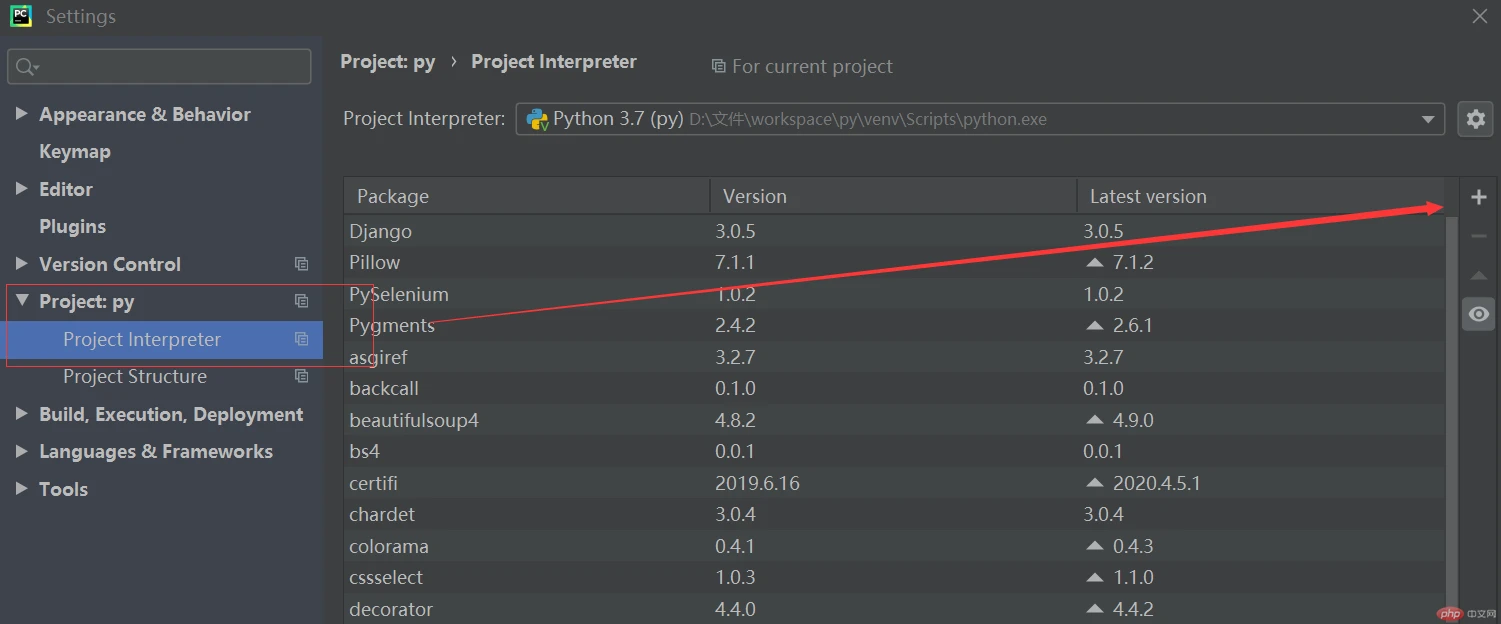1501x624 pixels.
Task: Toggle the show early releases eye icon
Action: [1478, 314]
